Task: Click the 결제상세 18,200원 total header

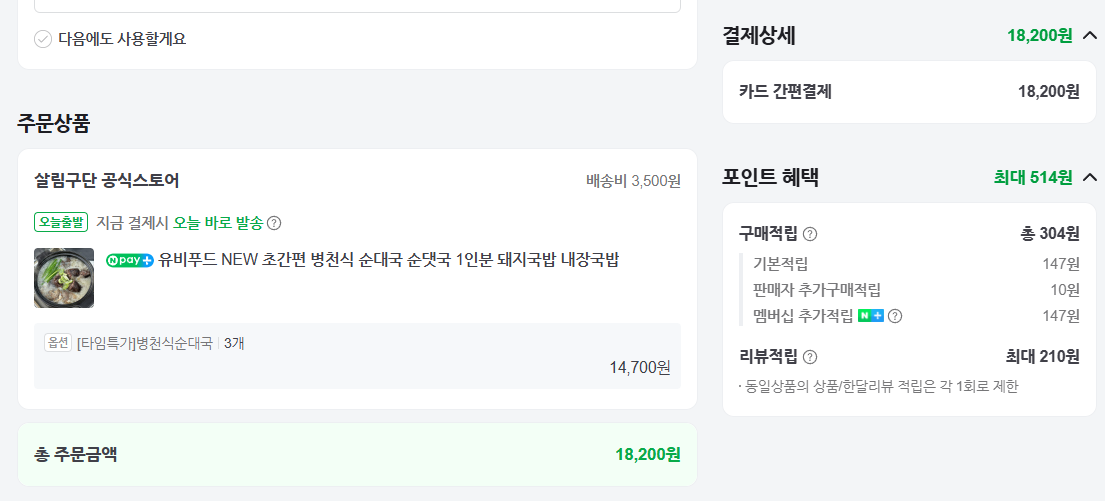Action: (x=1039, y=36)
